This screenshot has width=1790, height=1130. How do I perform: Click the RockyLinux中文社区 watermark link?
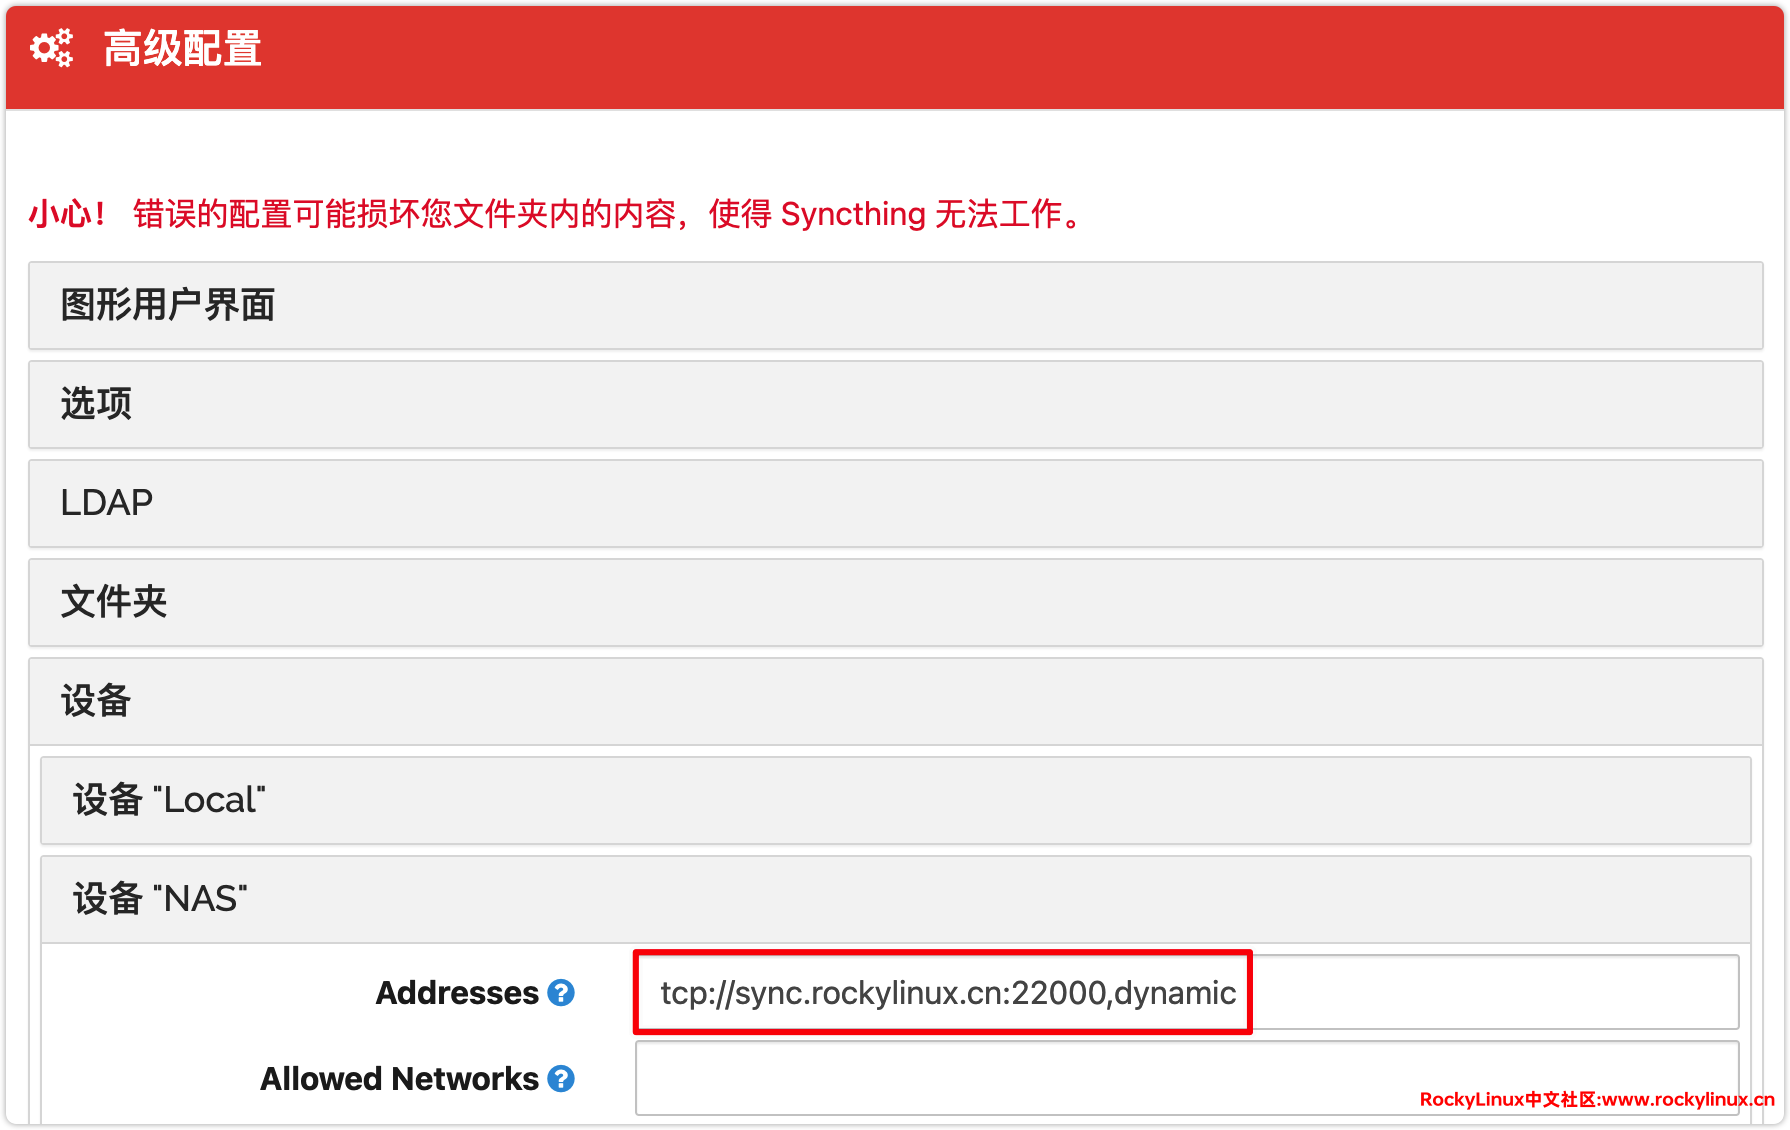coord(1596,1099)
